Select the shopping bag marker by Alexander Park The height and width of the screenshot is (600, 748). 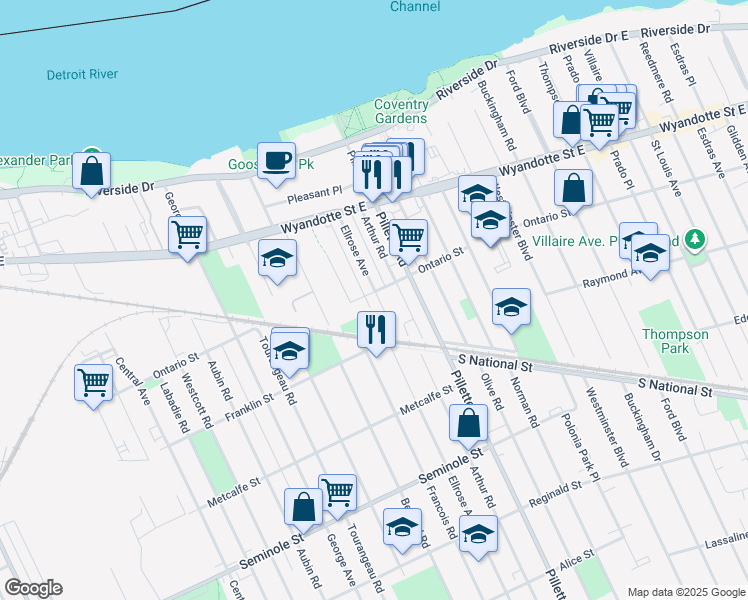coord(91,170)
